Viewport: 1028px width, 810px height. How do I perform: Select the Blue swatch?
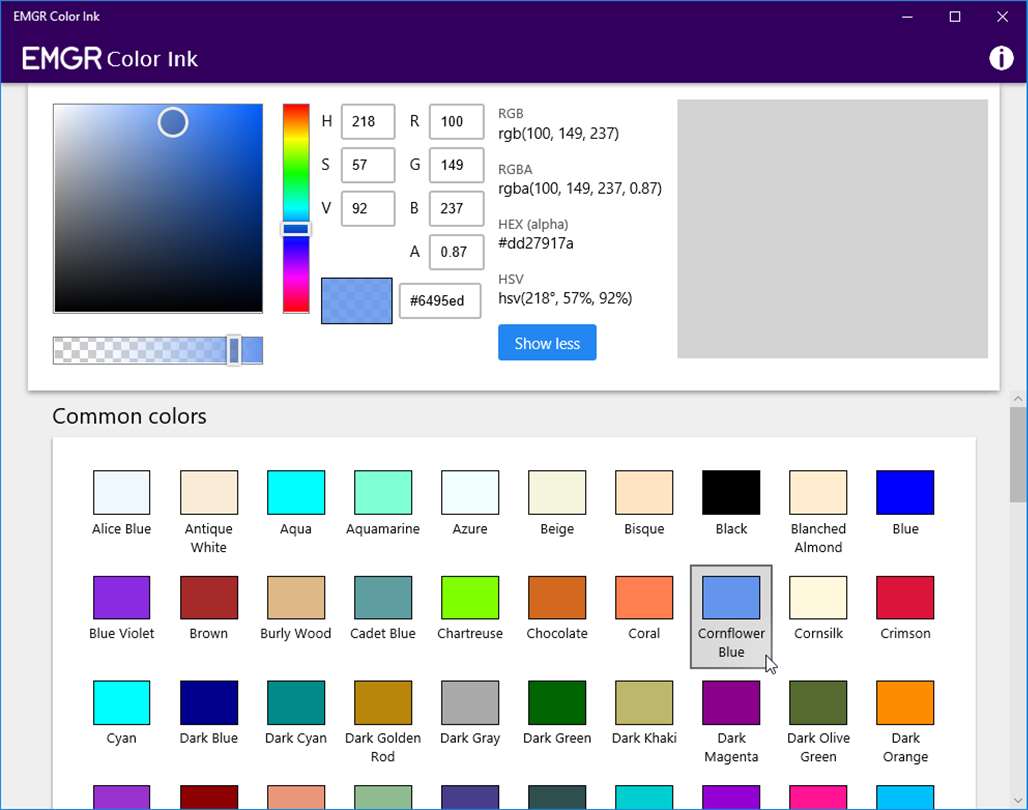[905, 492]
